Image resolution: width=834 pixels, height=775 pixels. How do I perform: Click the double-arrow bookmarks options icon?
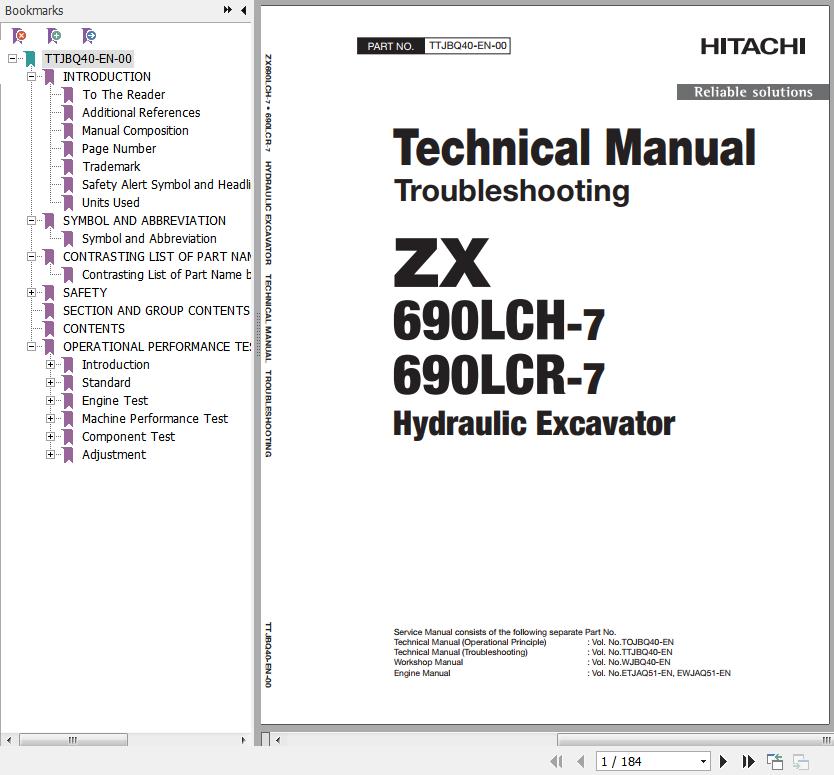pyautogui.click(x=228, y=10)
